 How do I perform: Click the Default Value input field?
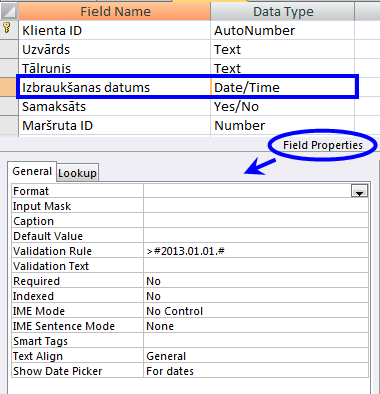point(256,236)
